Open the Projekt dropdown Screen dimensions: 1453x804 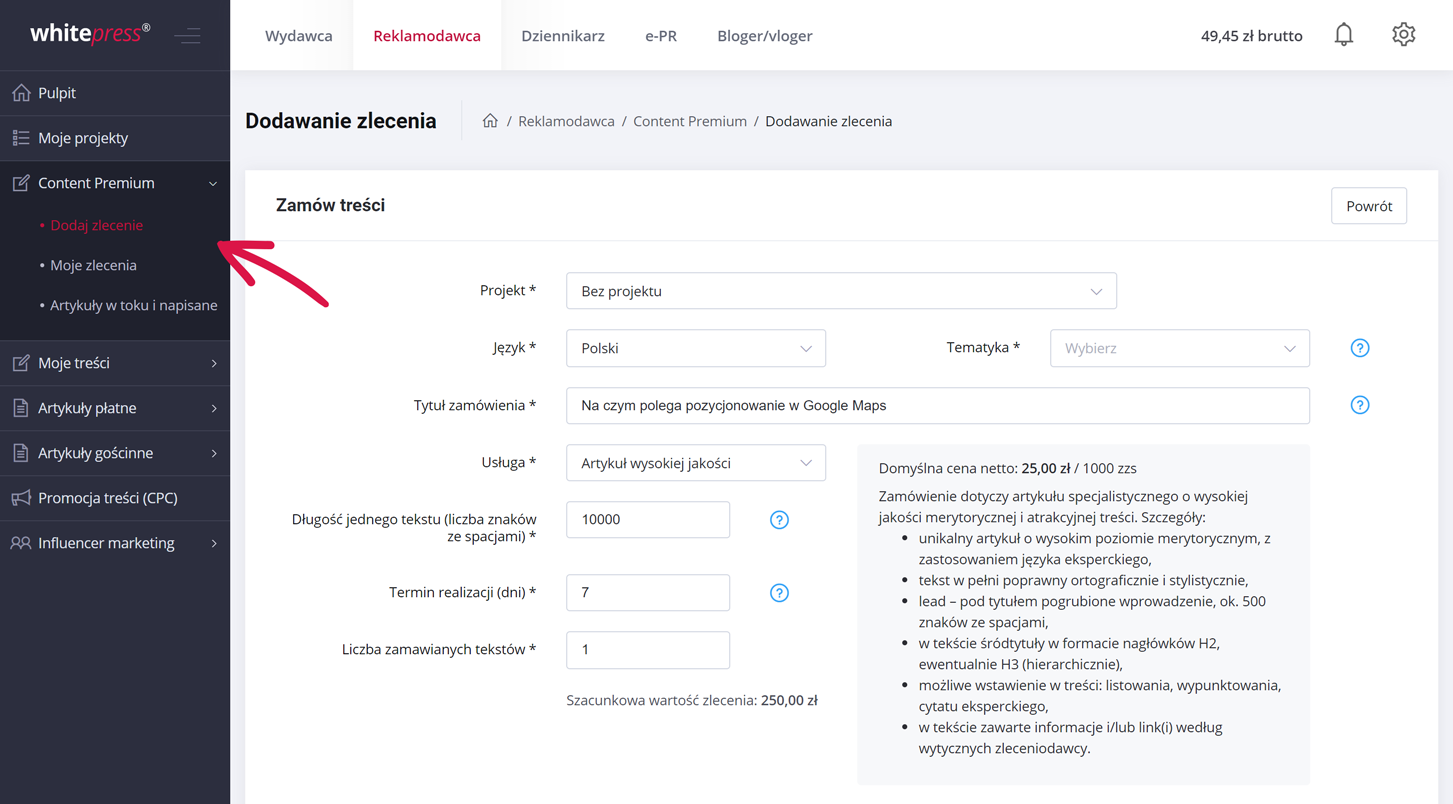point(840,291)
